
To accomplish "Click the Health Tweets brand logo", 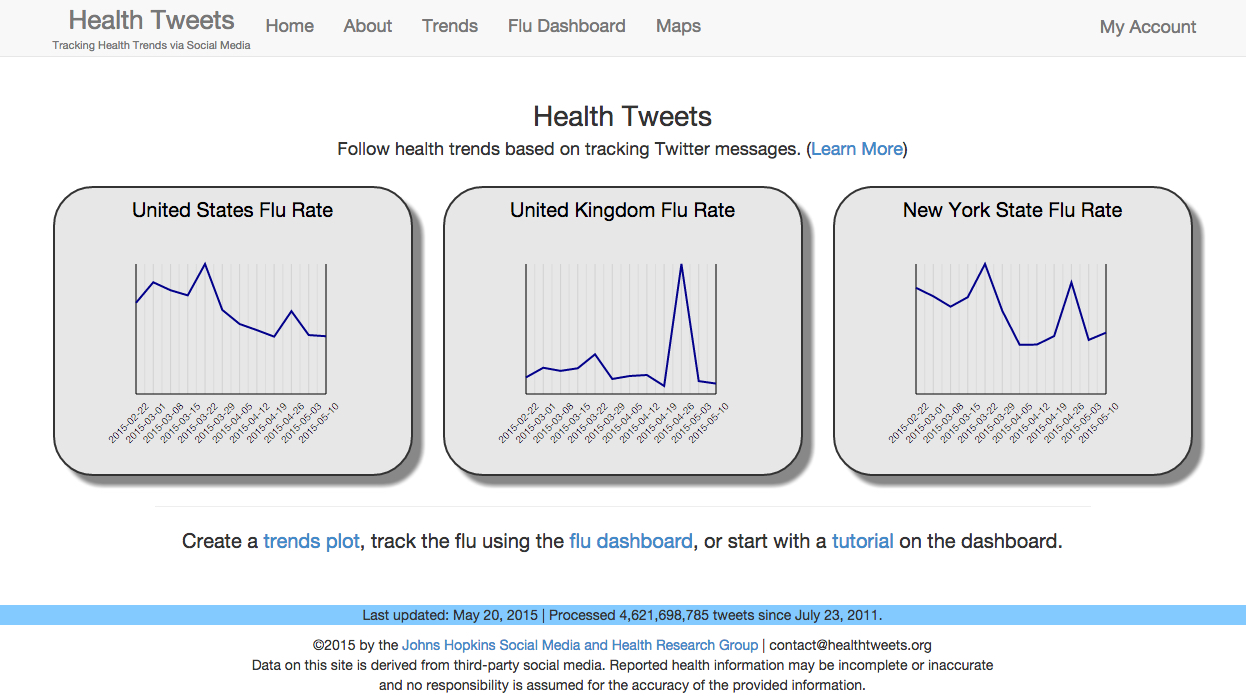I will click(151, 20).
